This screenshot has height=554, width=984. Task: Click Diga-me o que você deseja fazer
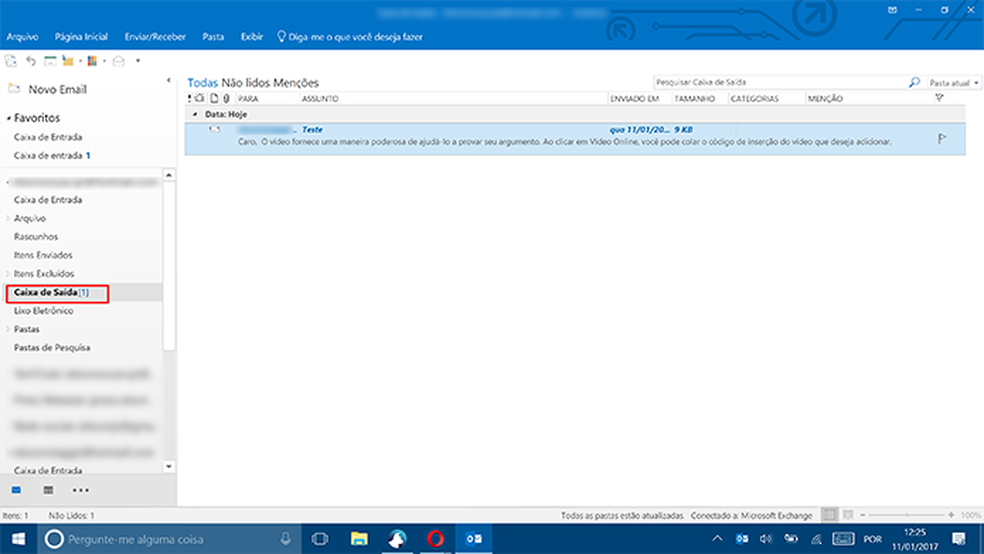(350, 37)
